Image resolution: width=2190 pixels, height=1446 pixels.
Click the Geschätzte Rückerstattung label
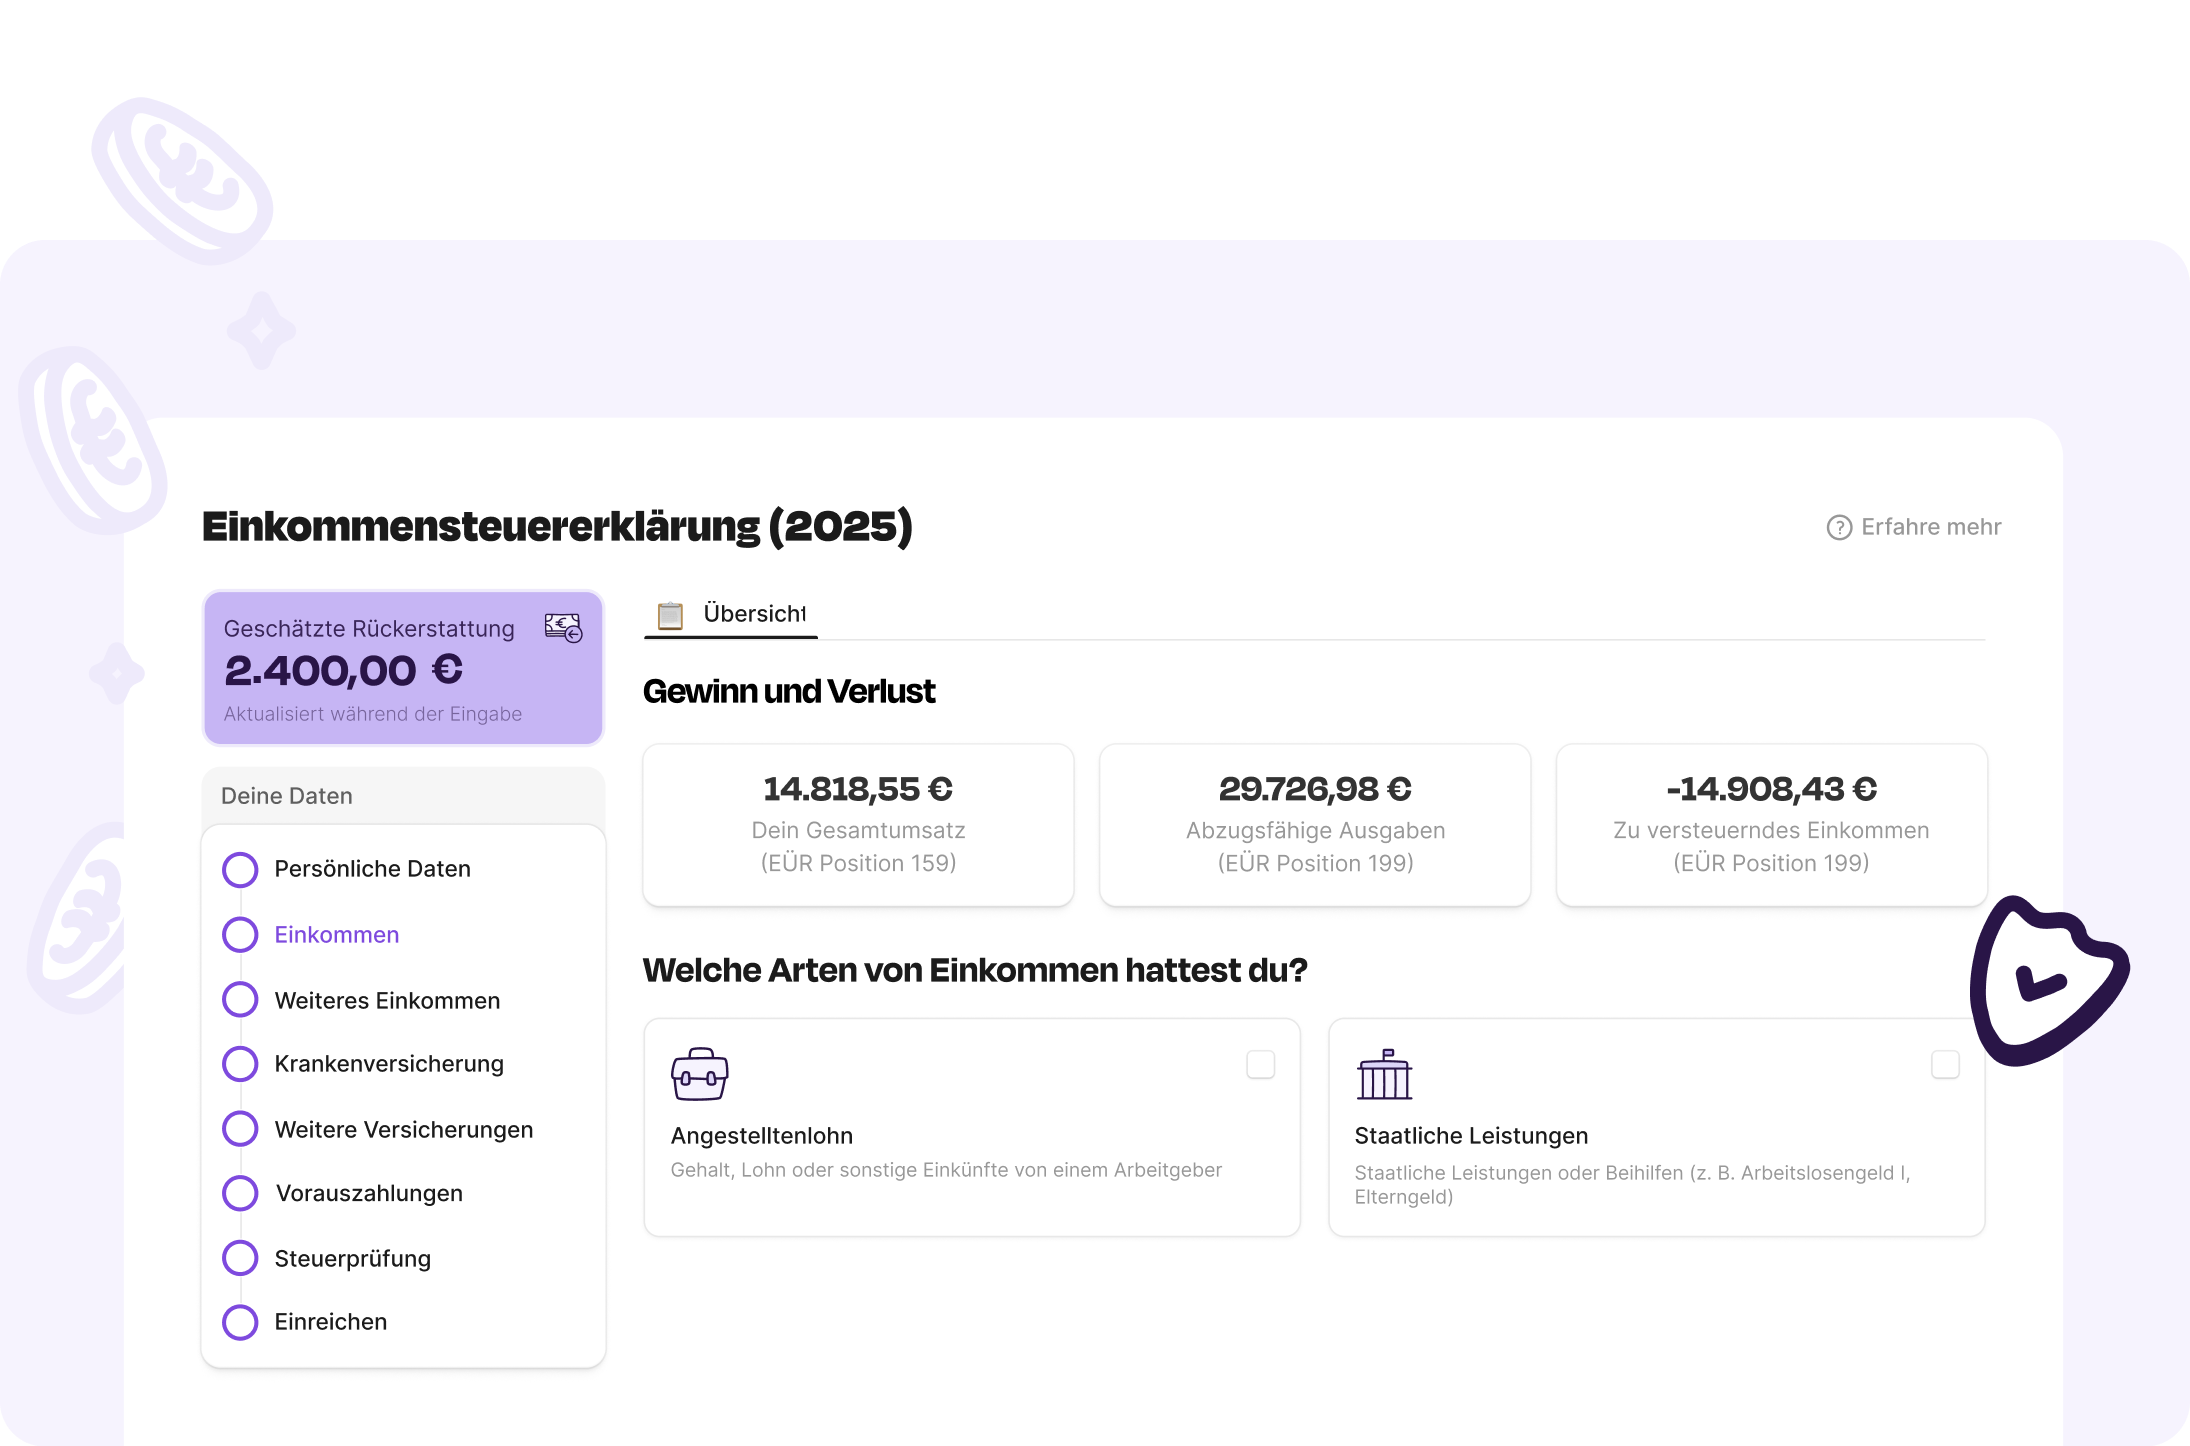[369, 629]
